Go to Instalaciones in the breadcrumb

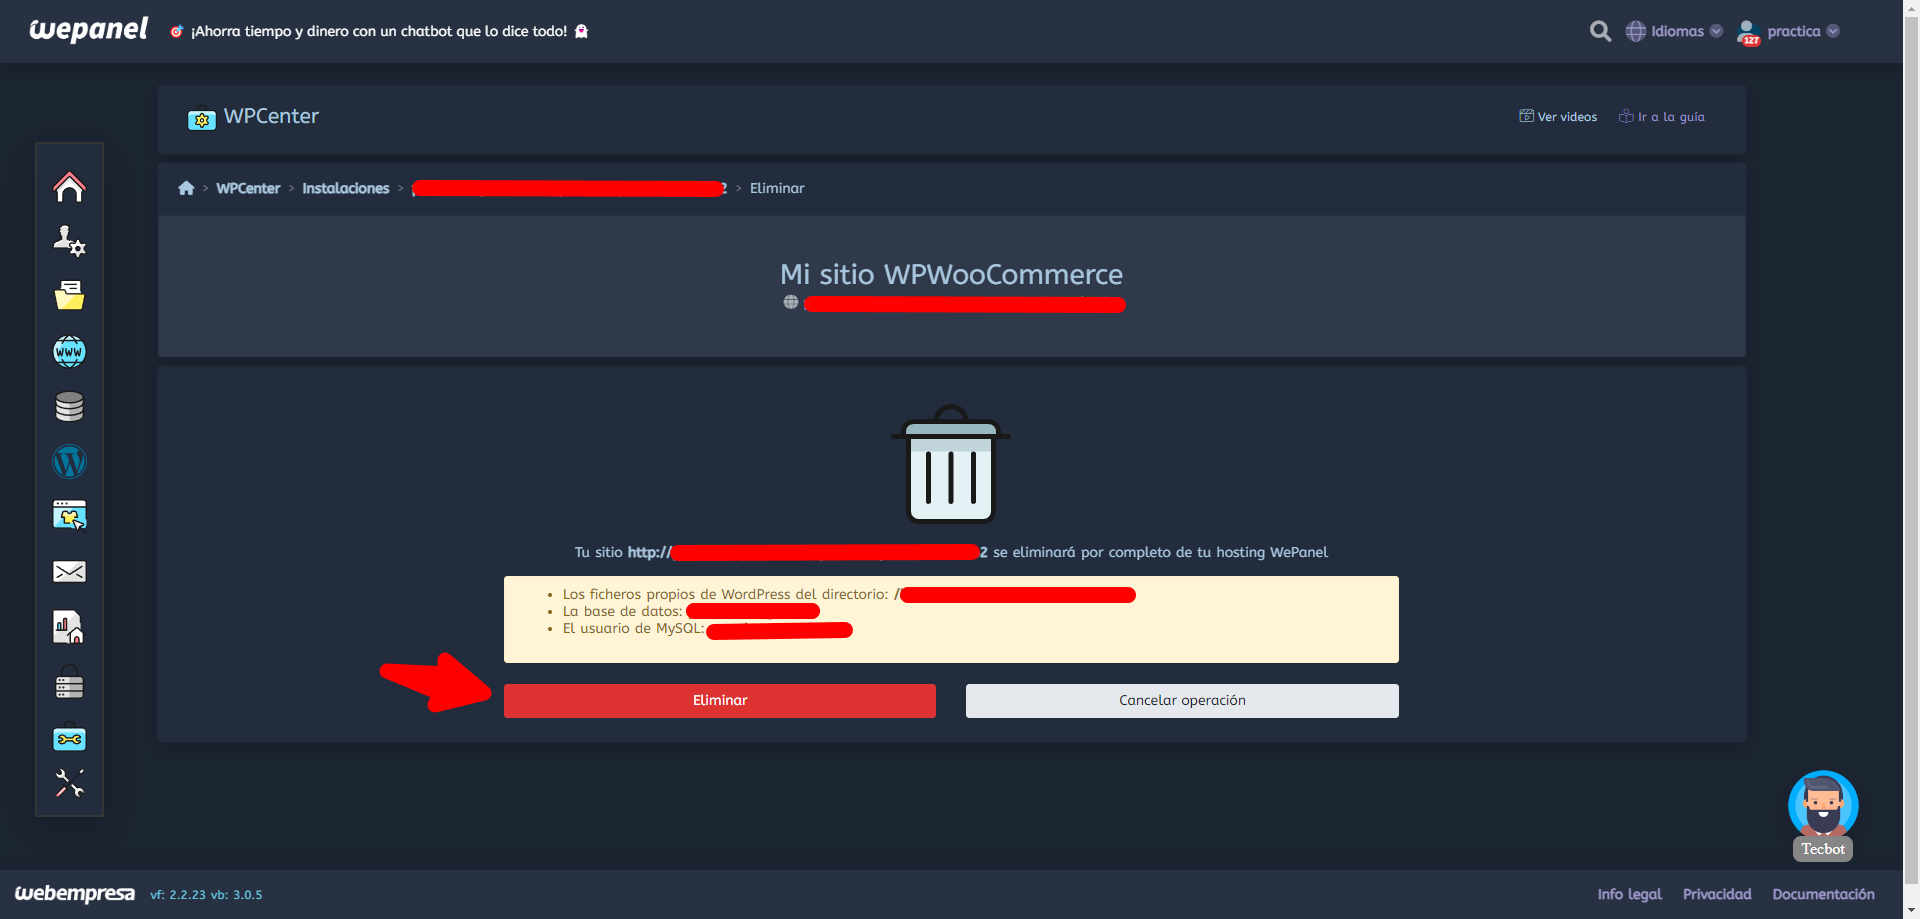coord(346,188)
